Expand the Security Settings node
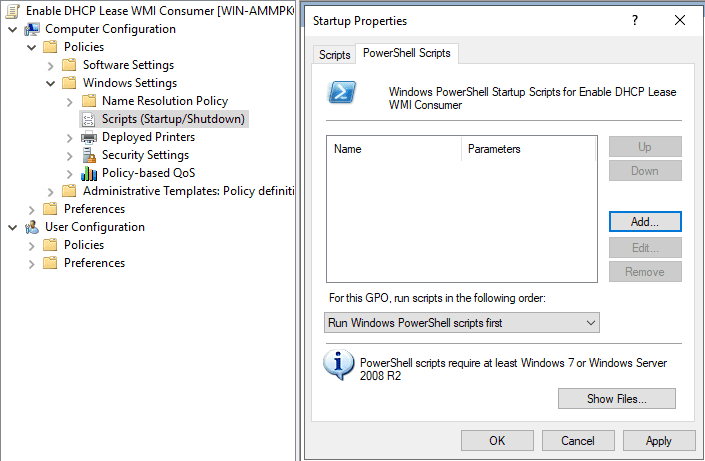The width and height of the screenshot is (705, 461). point(70,156)
